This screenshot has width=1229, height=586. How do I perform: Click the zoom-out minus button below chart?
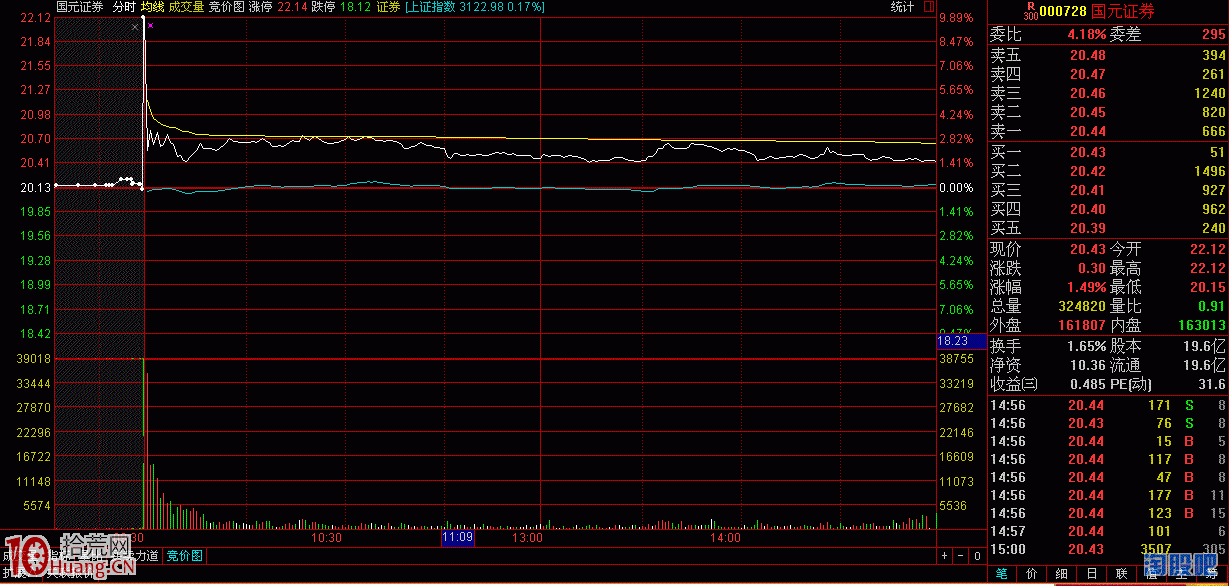pos(961,556)
